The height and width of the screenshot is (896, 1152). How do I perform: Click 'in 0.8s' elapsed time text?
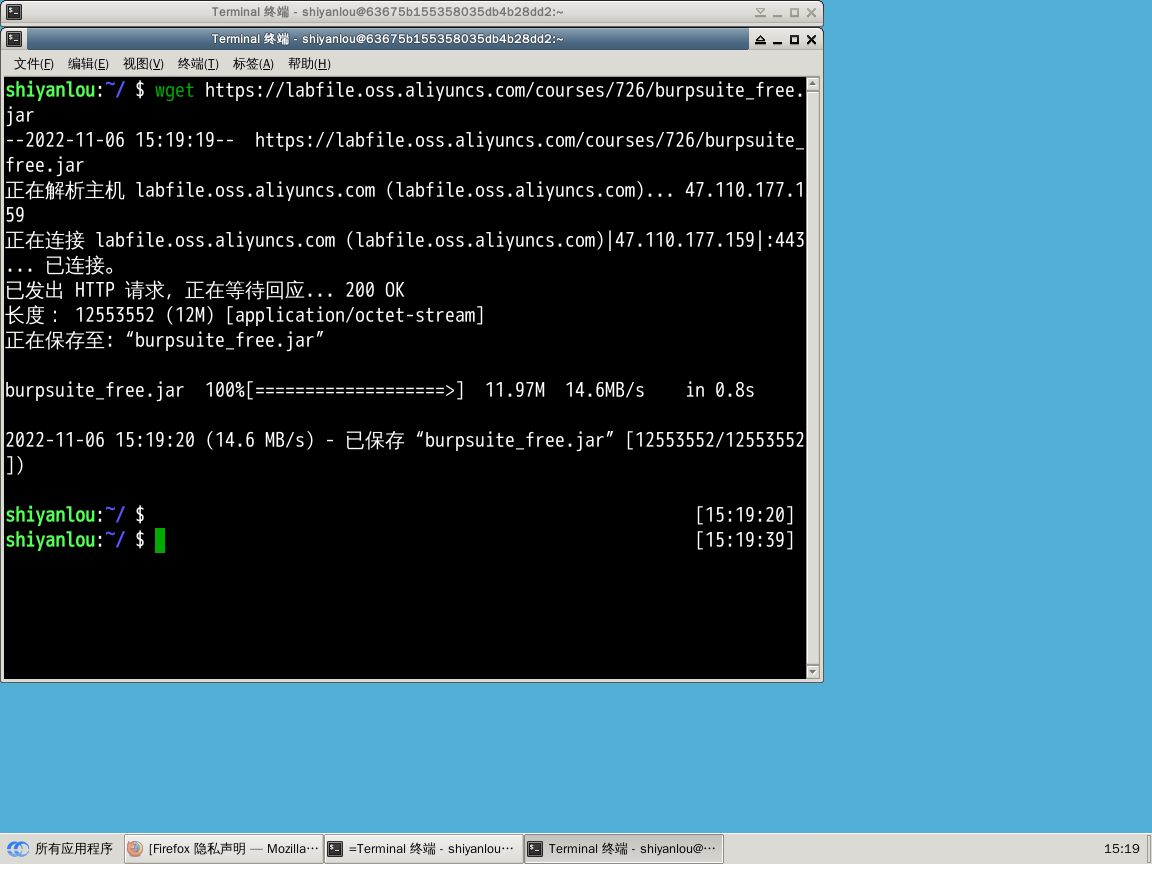[x=720, y=390]
